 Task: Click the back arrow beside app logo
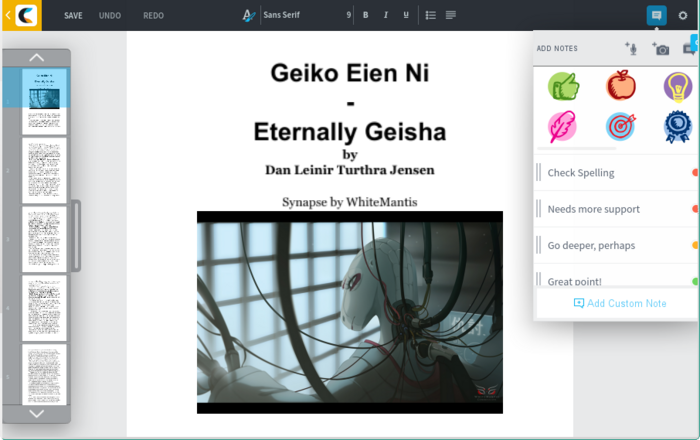click(x=8, y=15)
